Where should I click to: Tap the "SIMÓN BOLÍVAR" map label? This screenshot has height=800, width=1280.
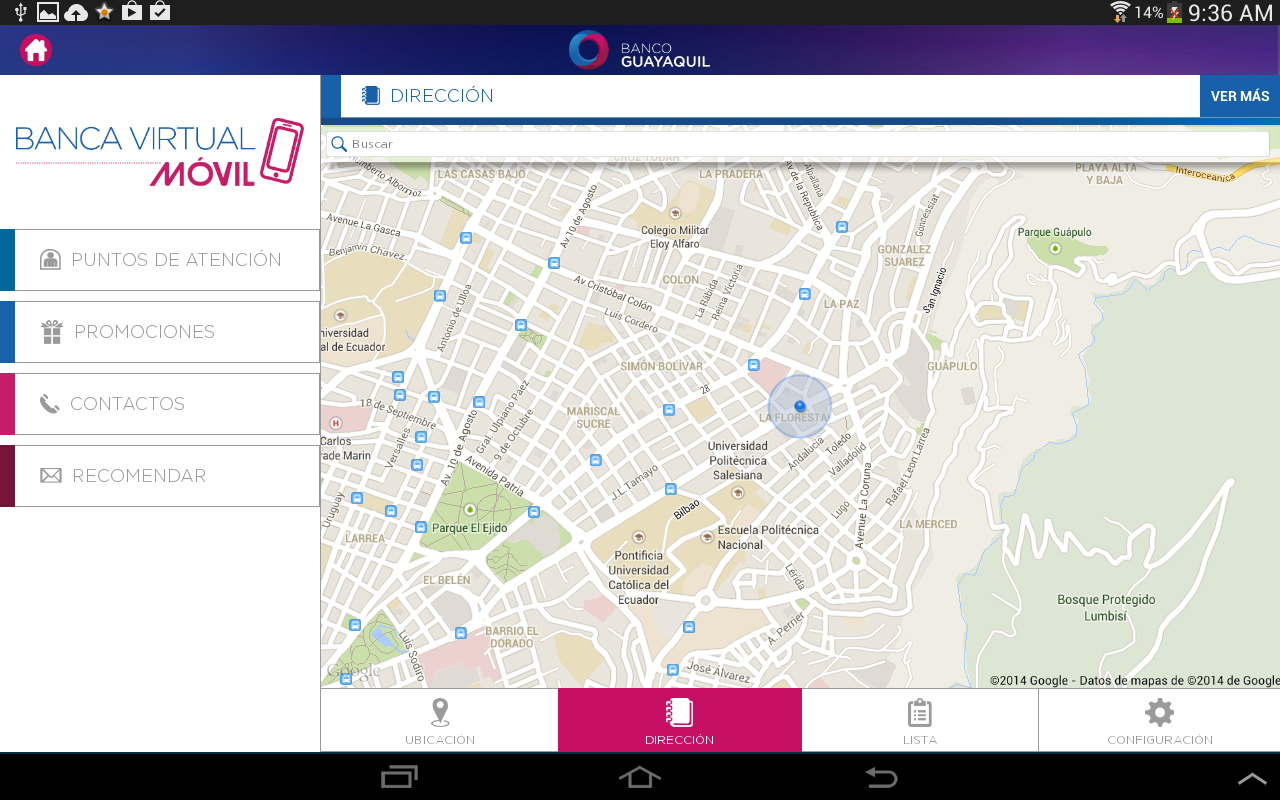pos(662,366)
